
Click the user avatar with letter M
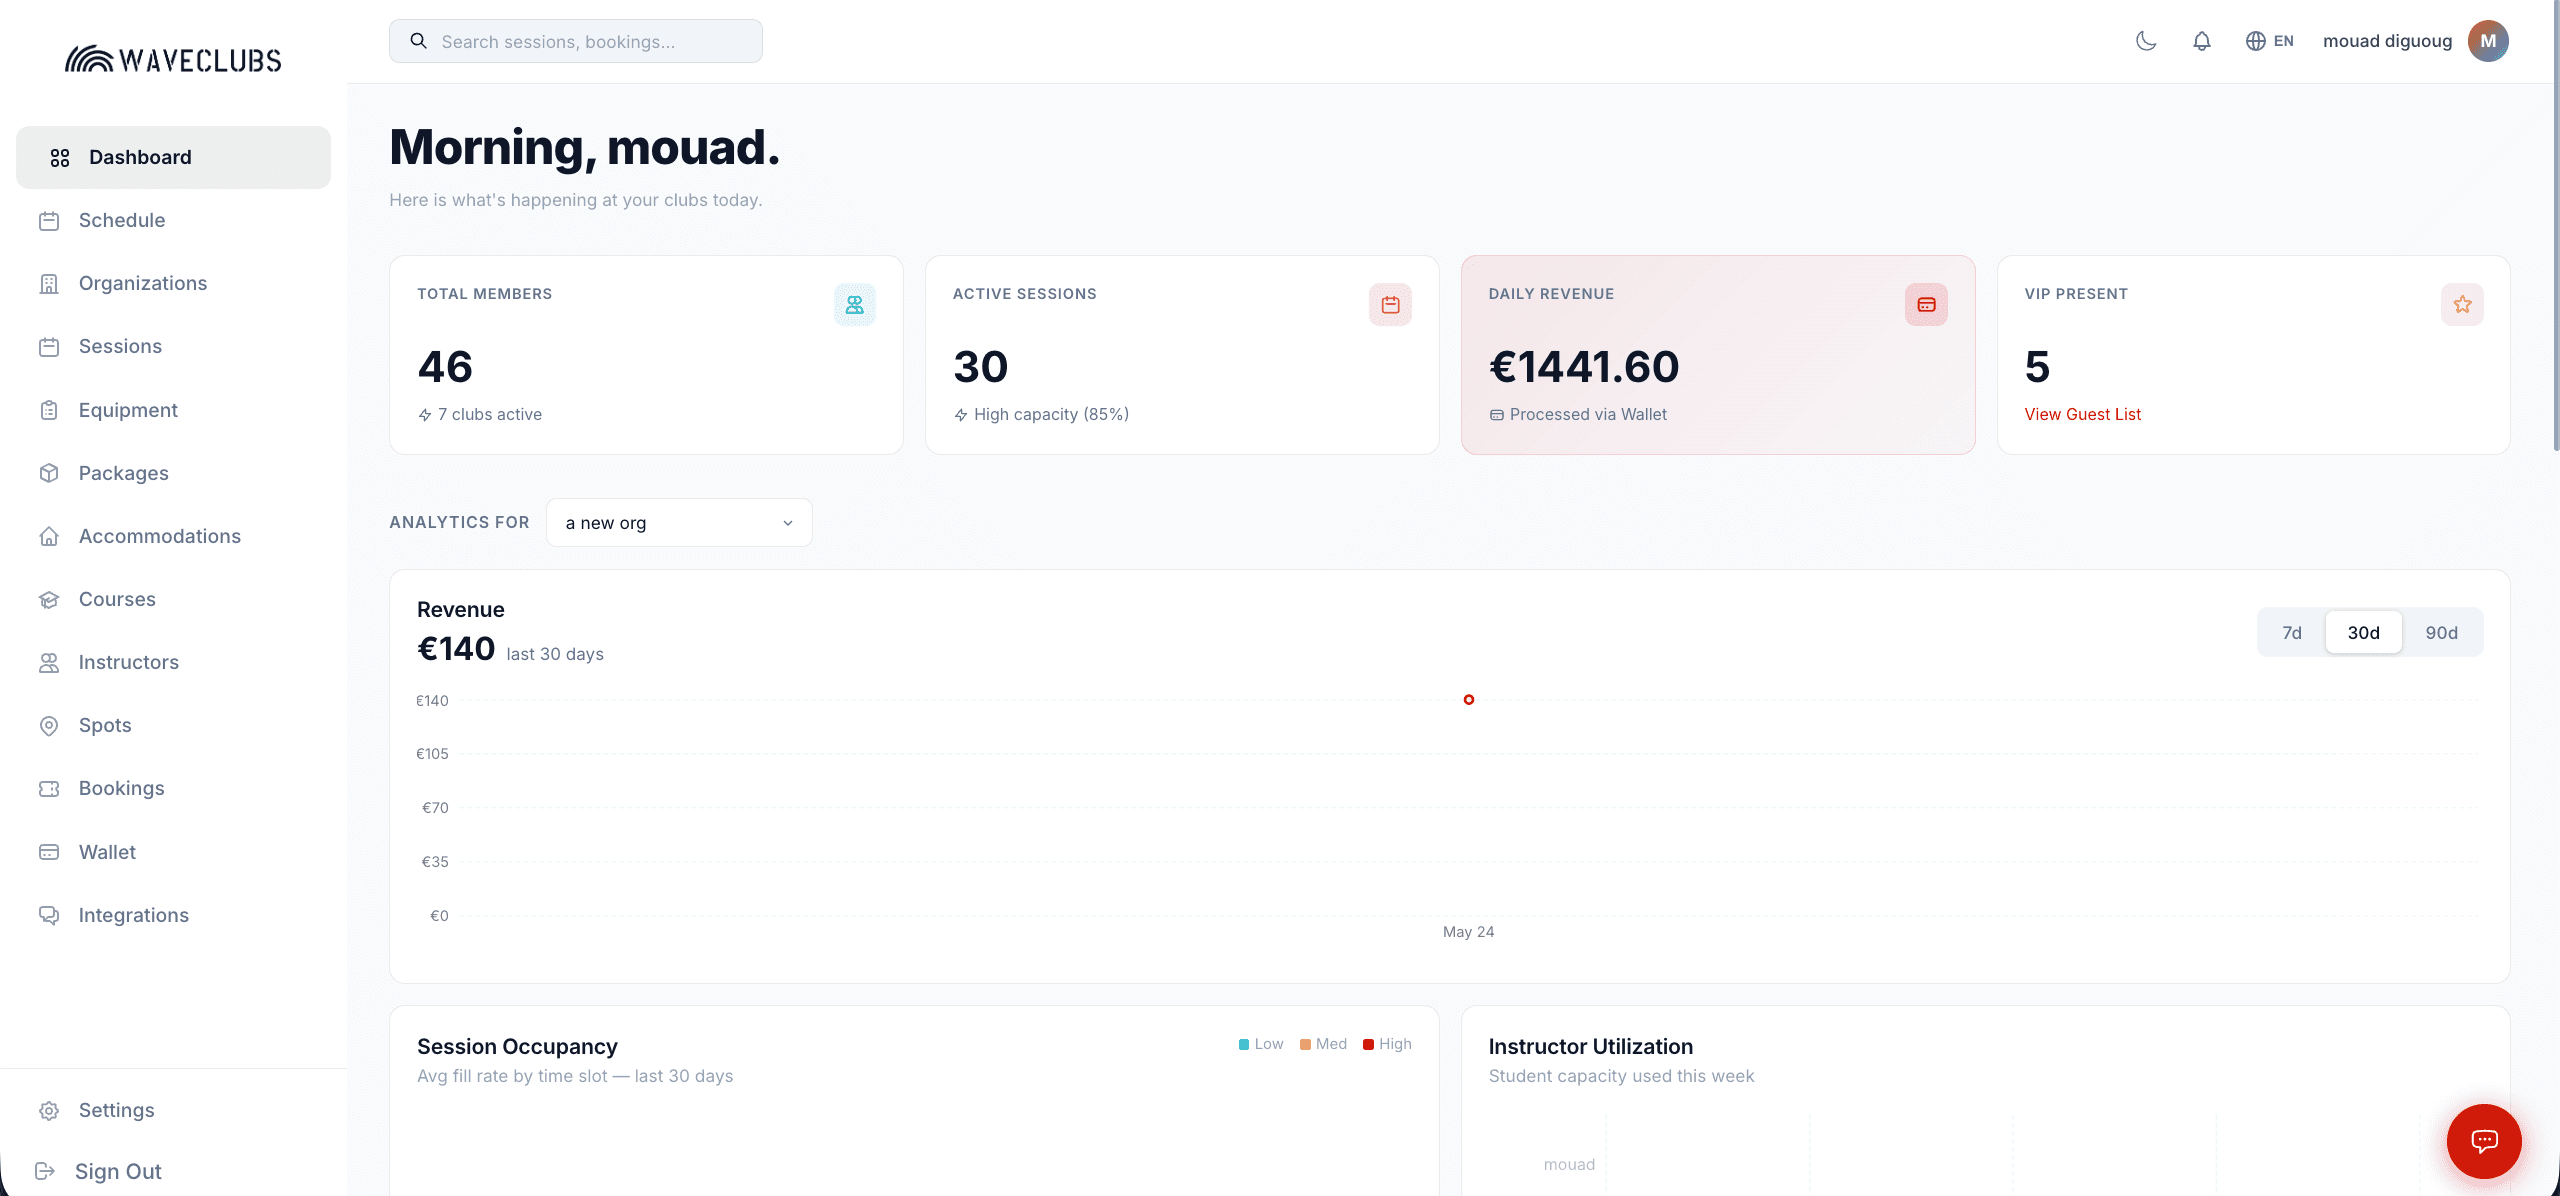2488,41
